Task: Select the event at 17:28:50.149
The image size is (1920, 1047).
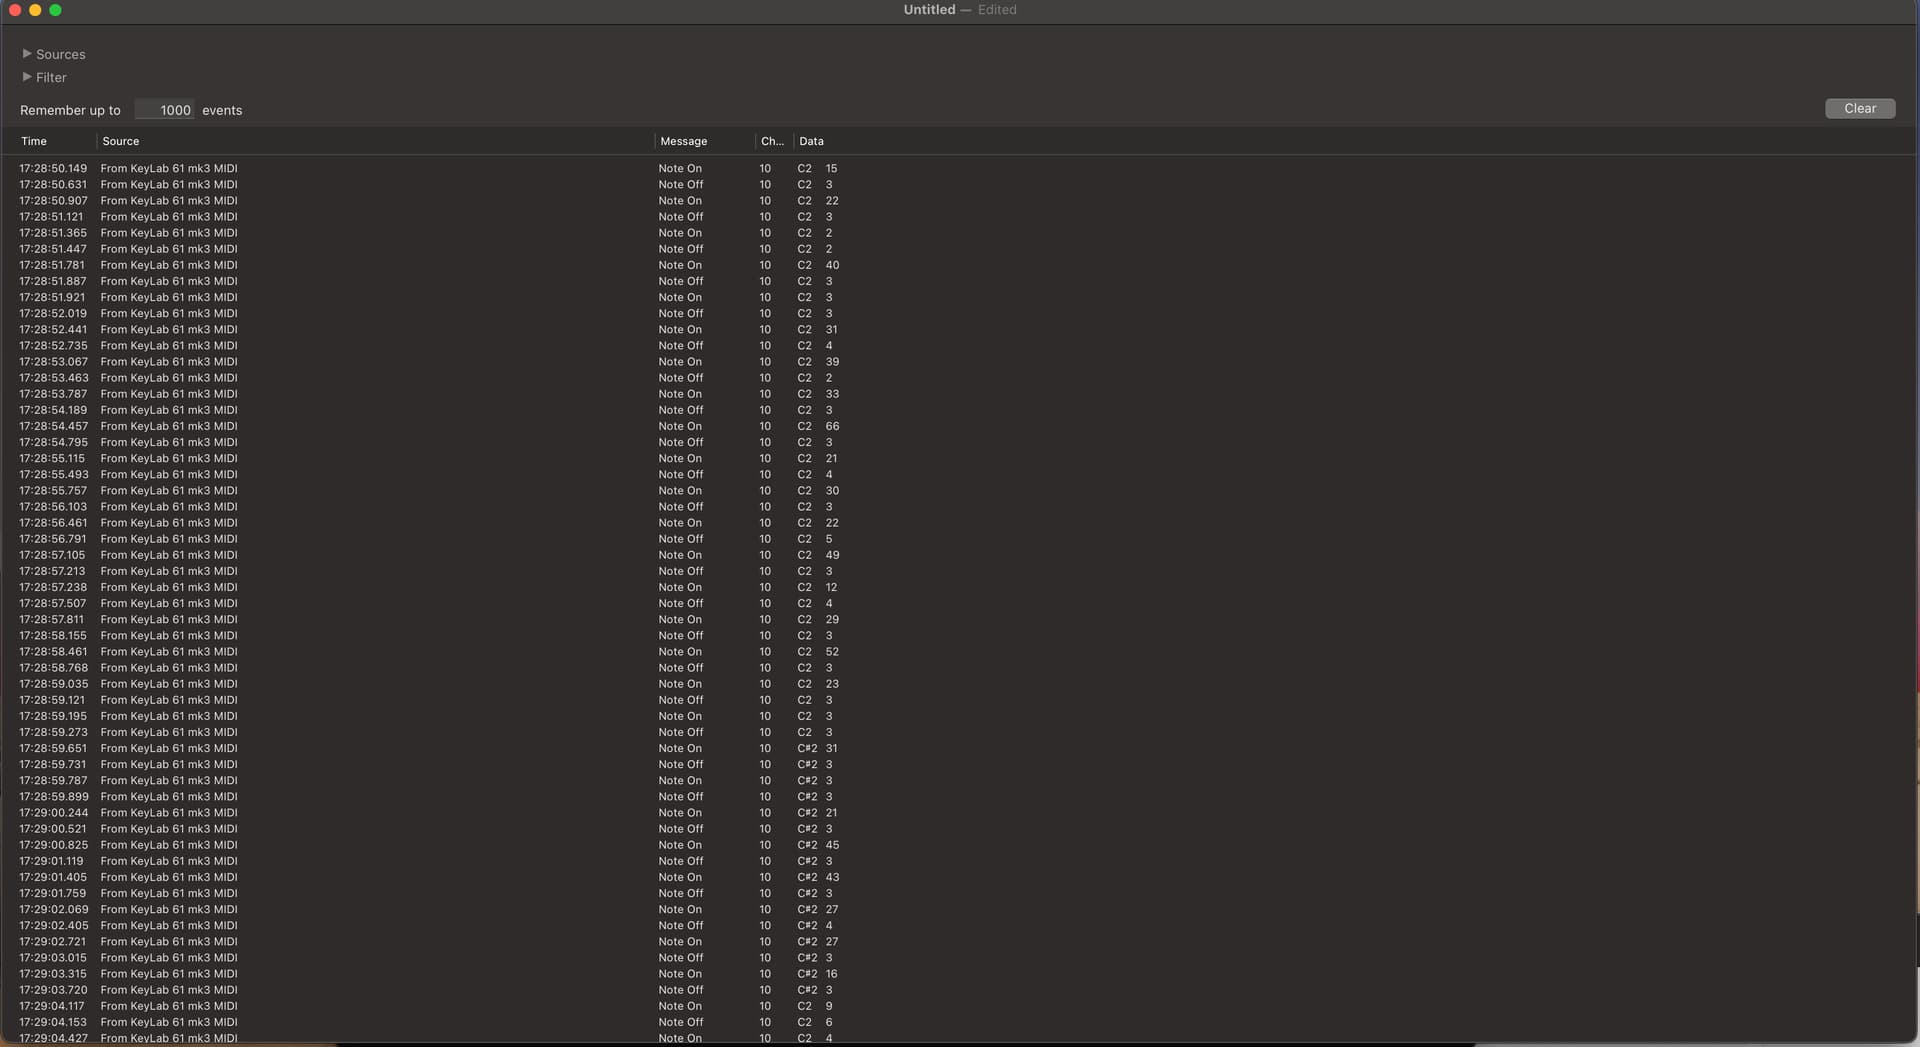Action: tap(400, 169)
